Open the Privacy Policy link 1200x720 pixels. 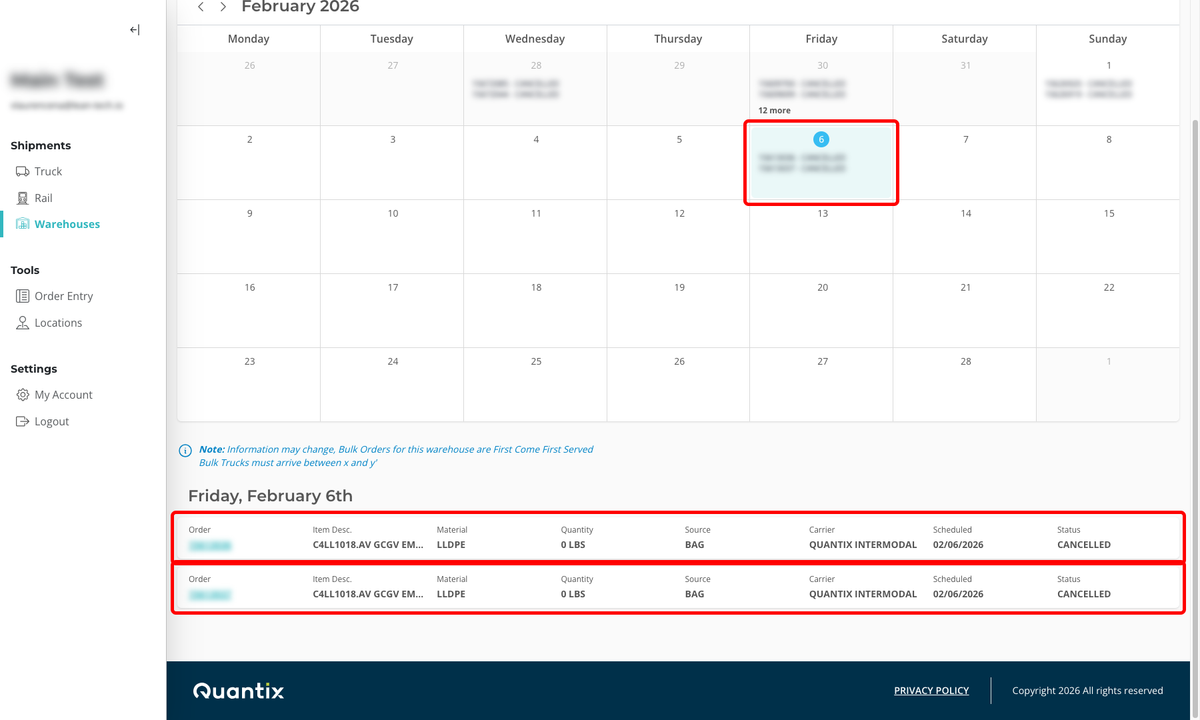[x=931, y=690]
